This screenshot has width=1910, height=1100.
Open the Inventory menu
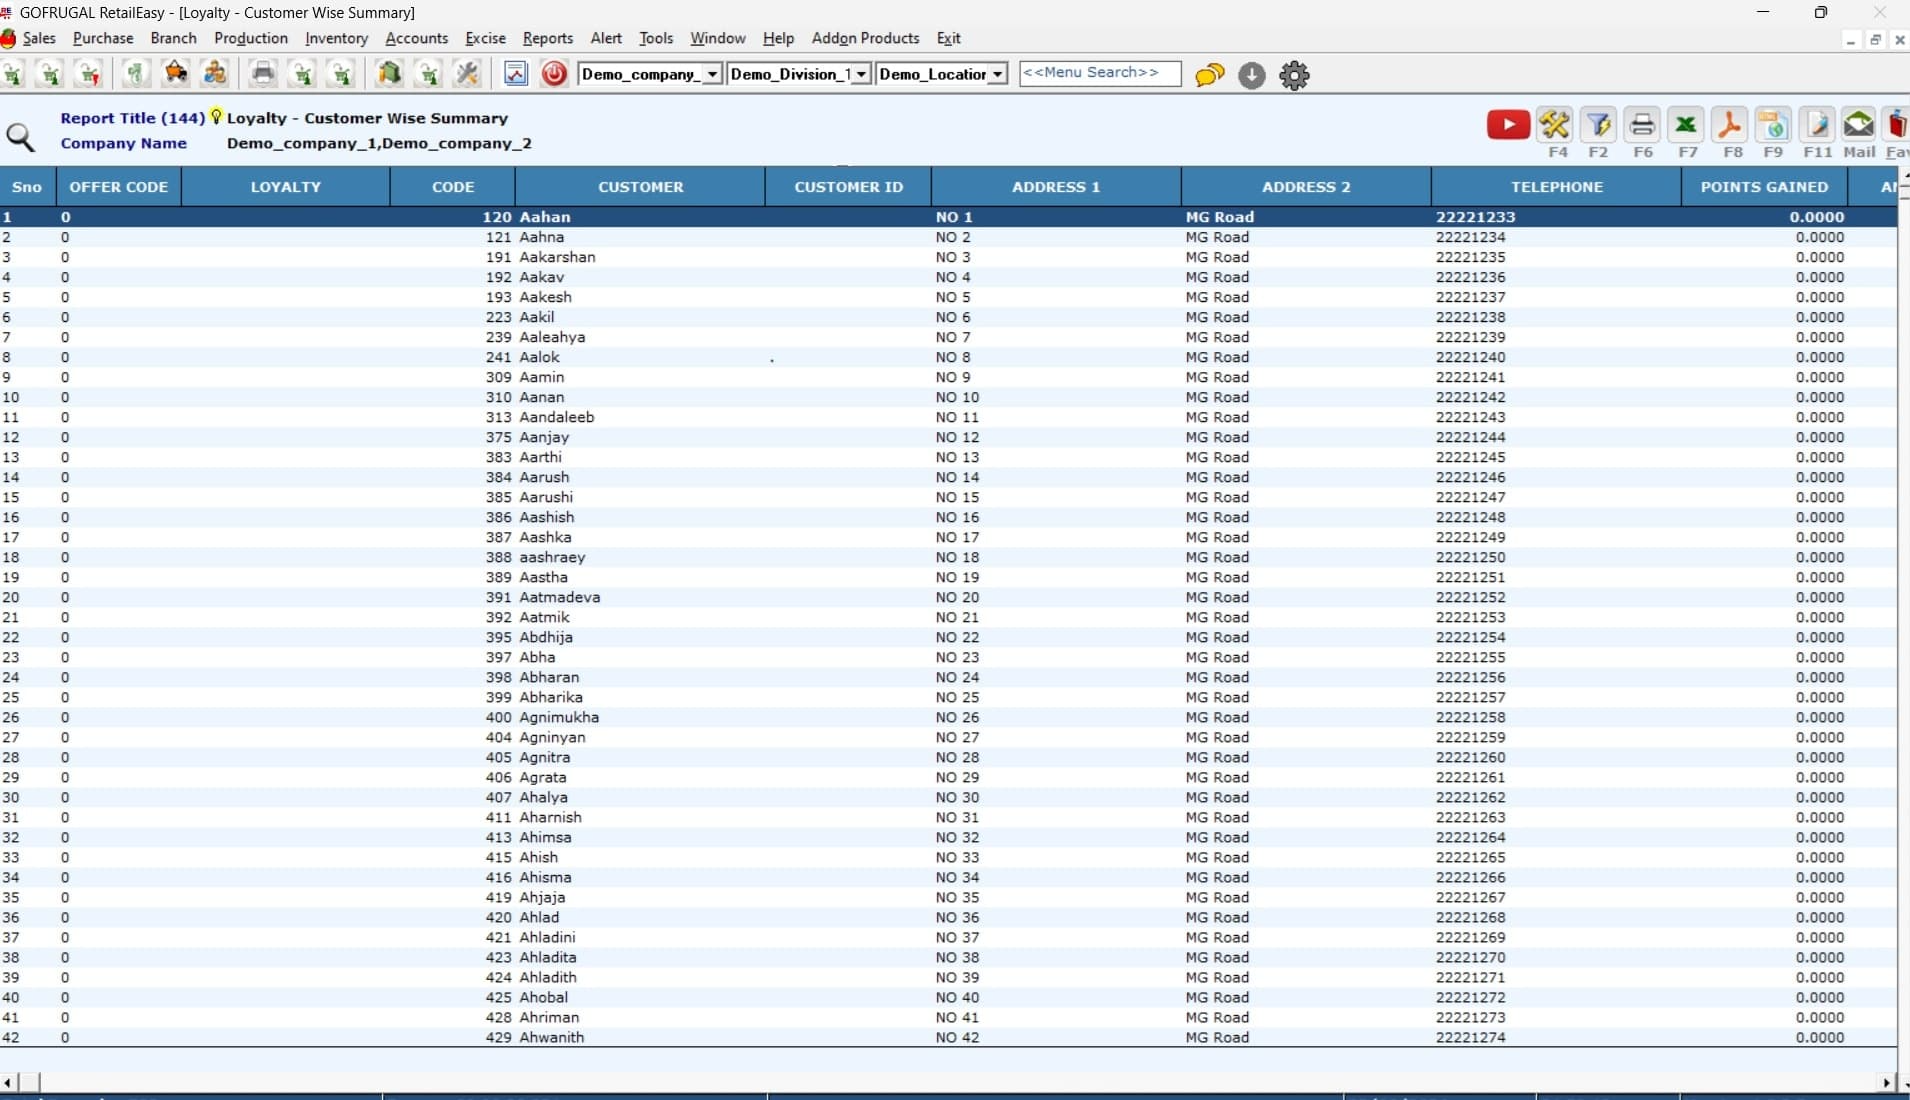click(336, 38)
